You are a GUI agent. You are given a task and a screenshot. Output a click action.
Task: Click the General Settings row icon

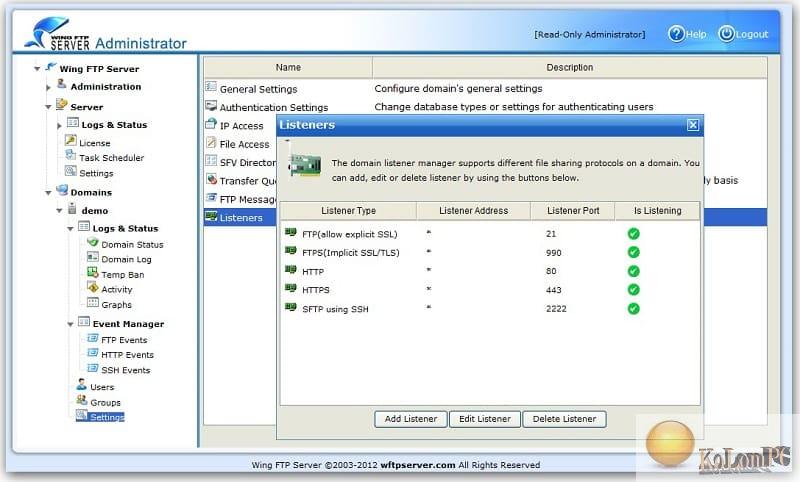[x=211, y=87]
